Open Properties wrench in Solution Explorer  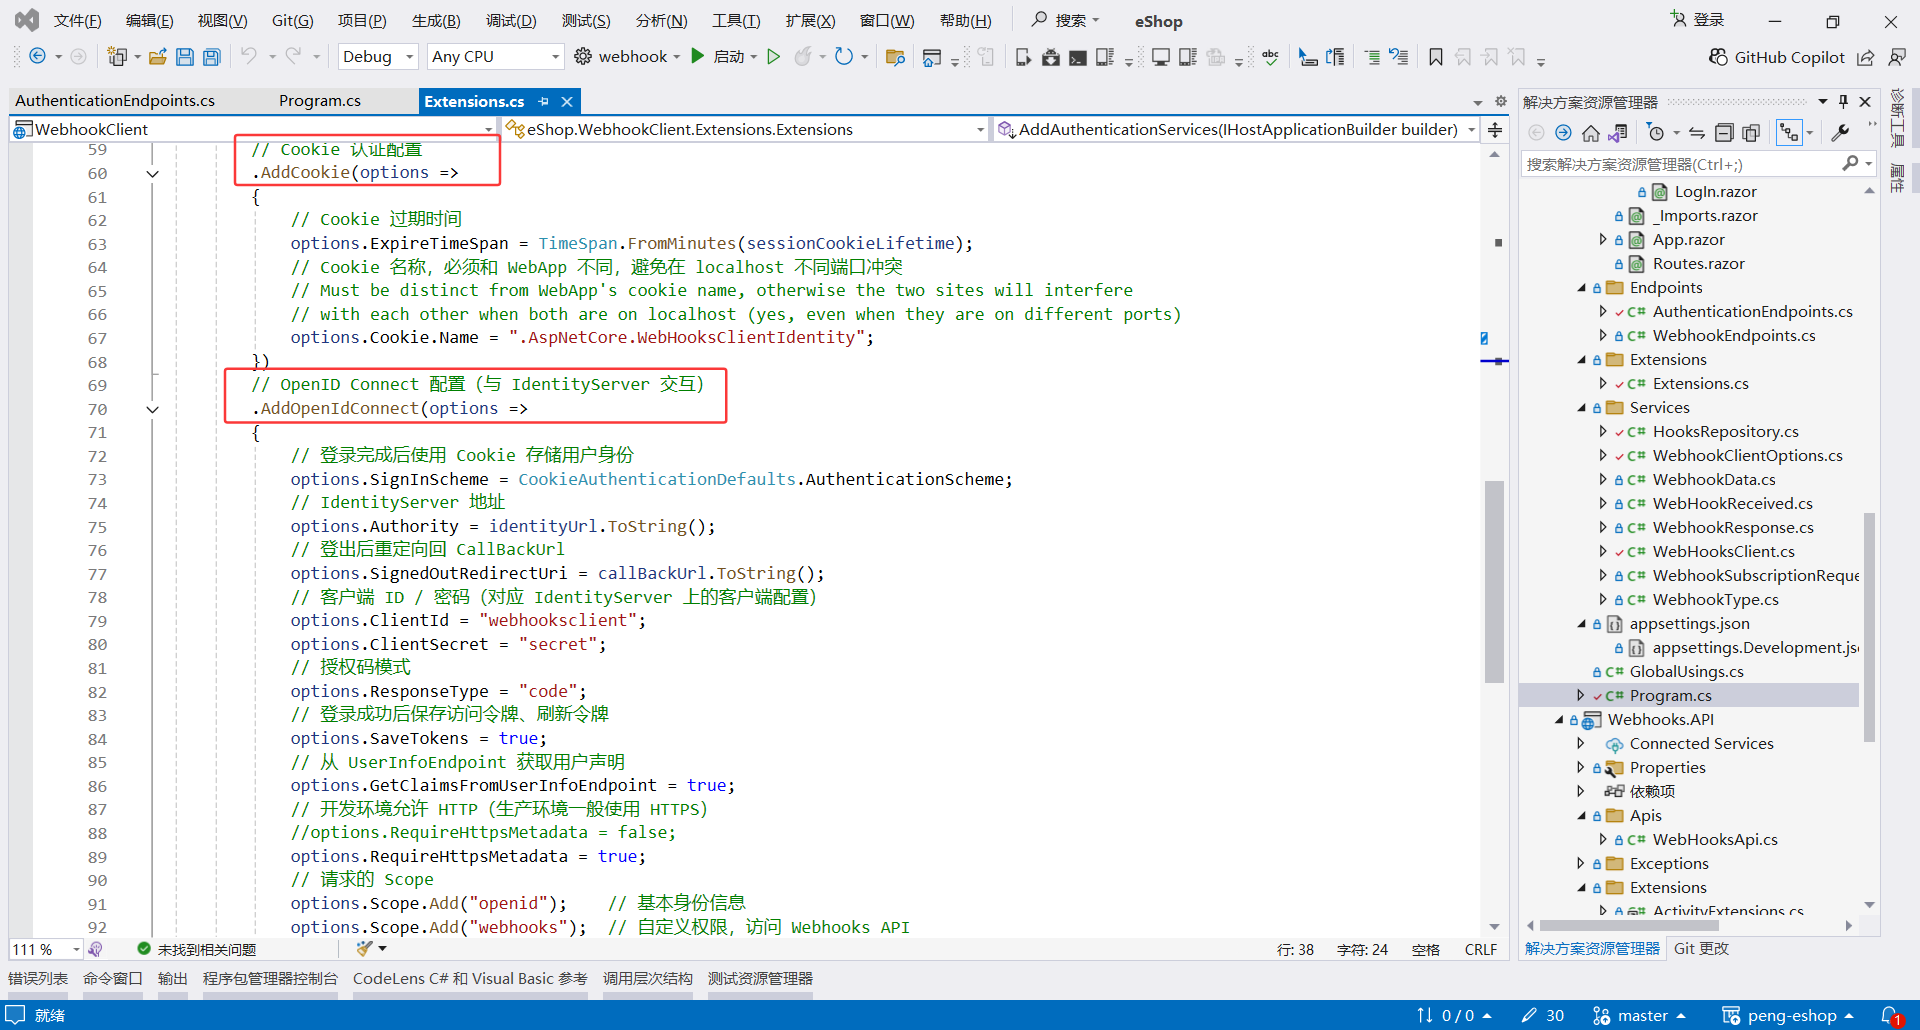[1840, 132]
